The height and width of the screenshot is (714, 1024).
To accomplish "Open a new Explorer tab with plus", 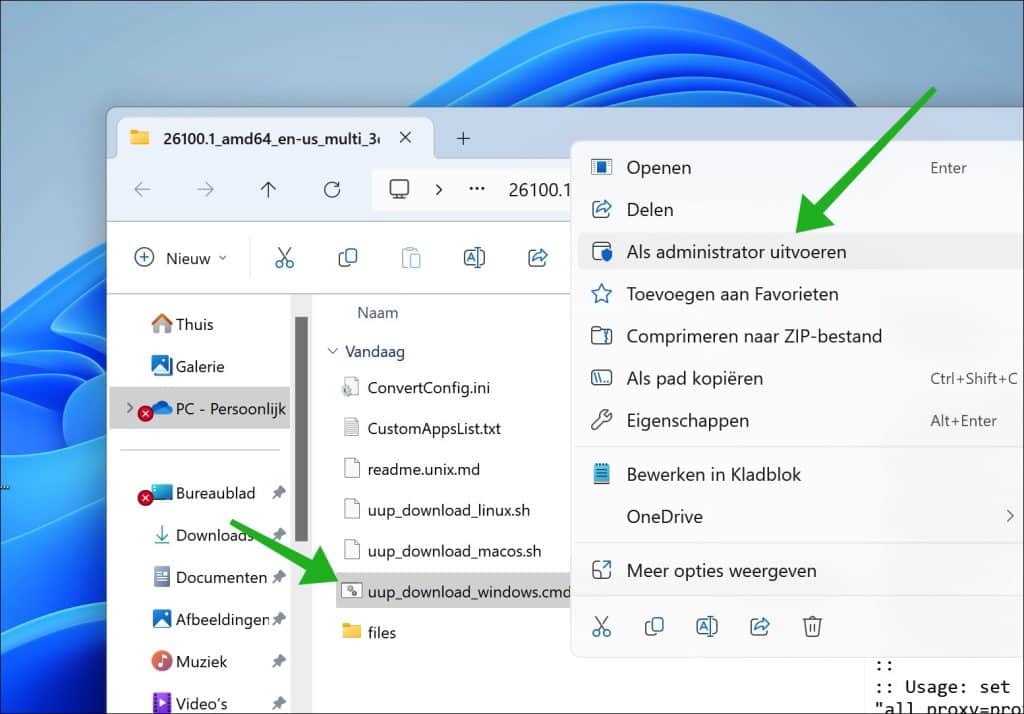I will click(x=463, y=138).
